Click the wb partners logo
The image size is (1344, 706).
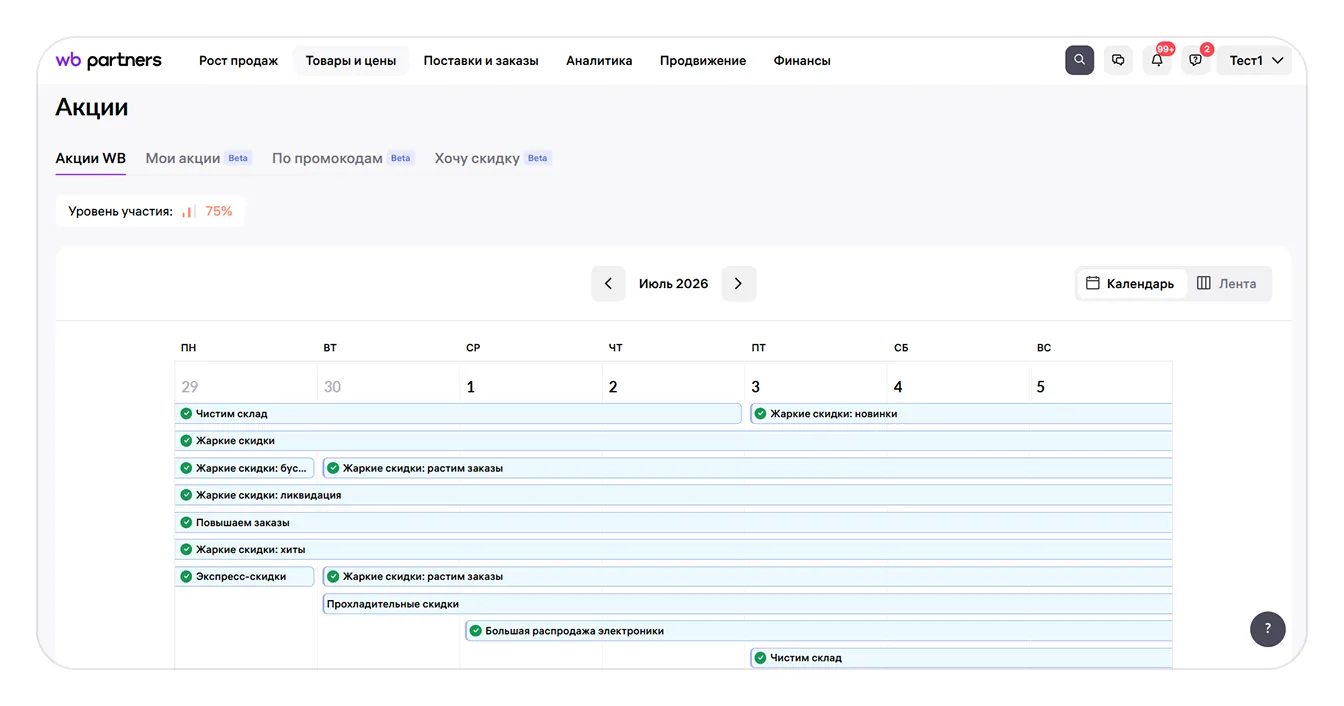pyautogui.click(x=108, y=61)
